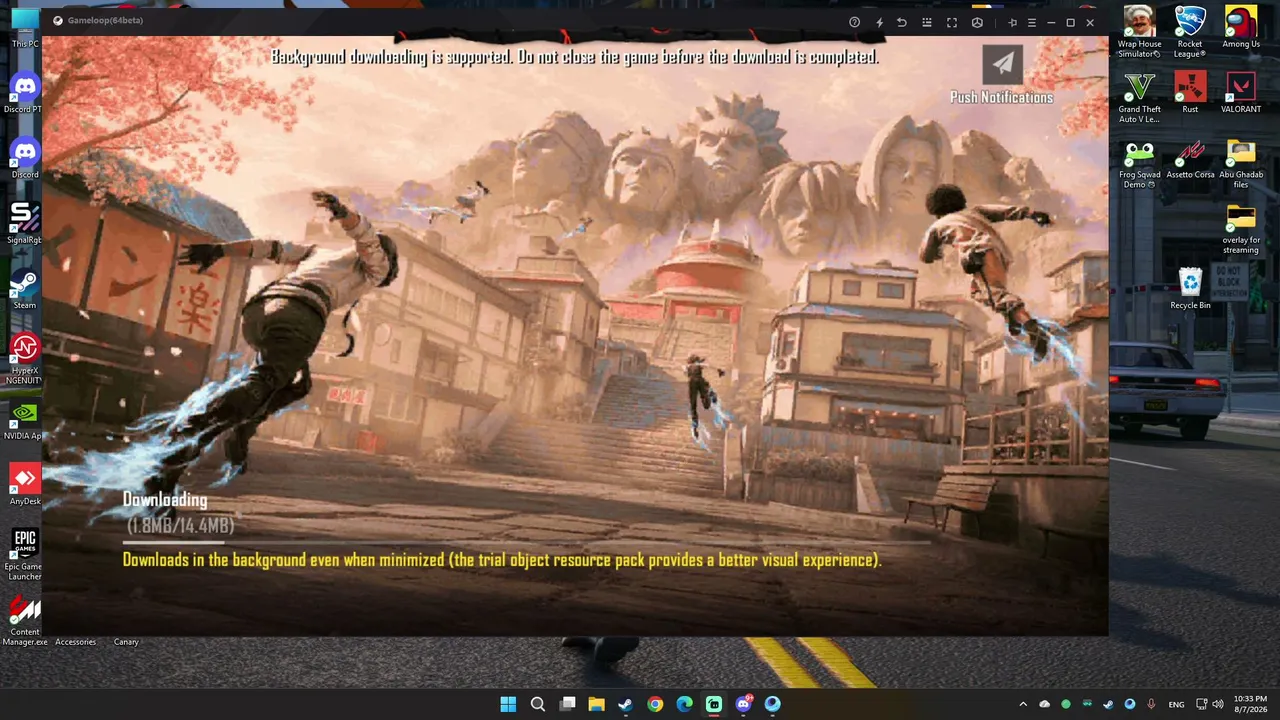The image size is (1280, 720).
Task: Select the SignalRgb desktop shortcut
Action: (x=25, y=225)
